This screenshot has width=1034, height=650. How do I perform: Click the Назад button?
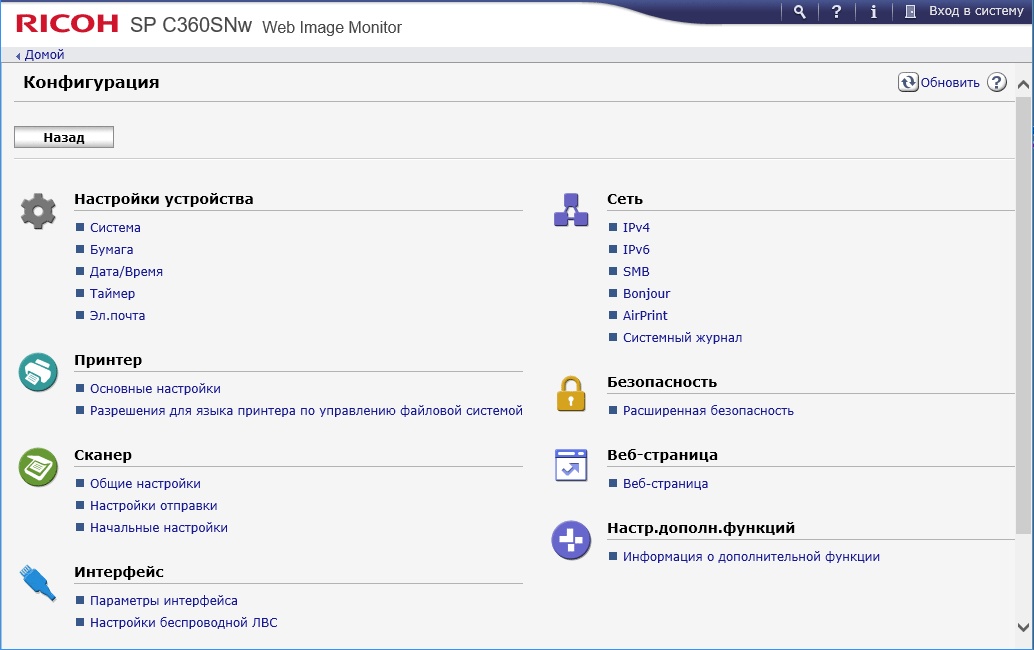click(x=64, y=138)
